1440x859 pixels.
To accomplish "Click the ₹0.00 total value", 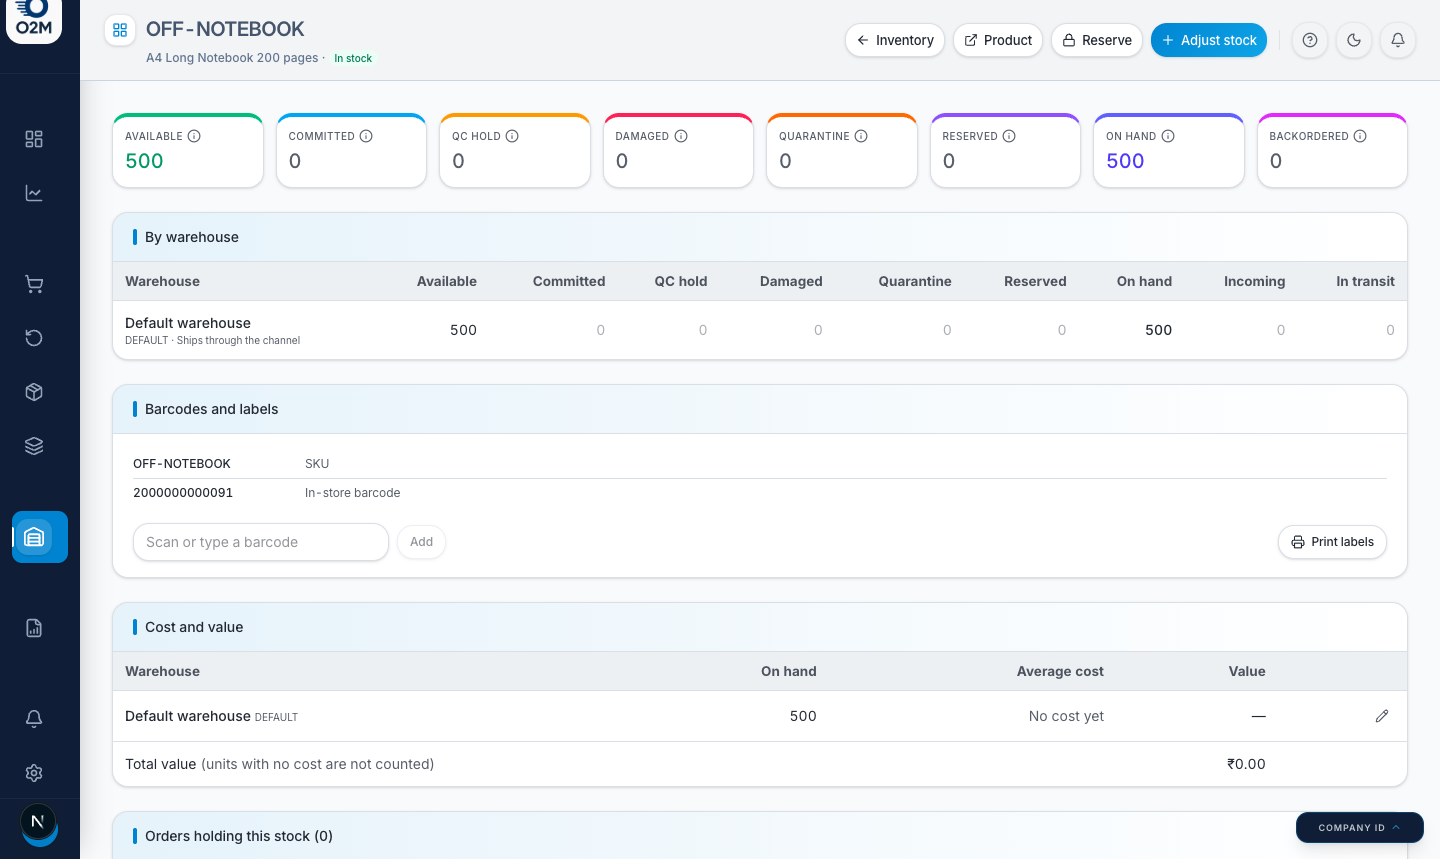I will [1246, 764].
